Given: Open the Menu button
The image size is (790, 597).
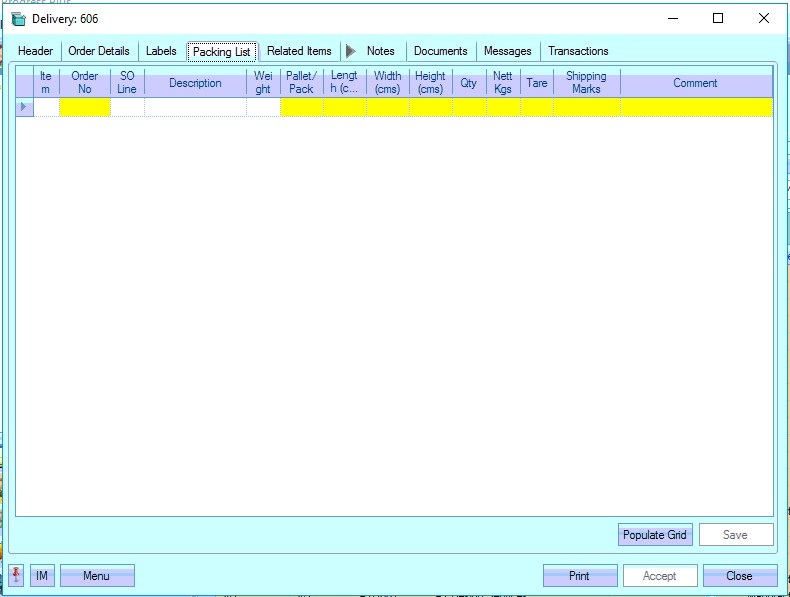Looking at the screenshot, I should coord(97,576).
